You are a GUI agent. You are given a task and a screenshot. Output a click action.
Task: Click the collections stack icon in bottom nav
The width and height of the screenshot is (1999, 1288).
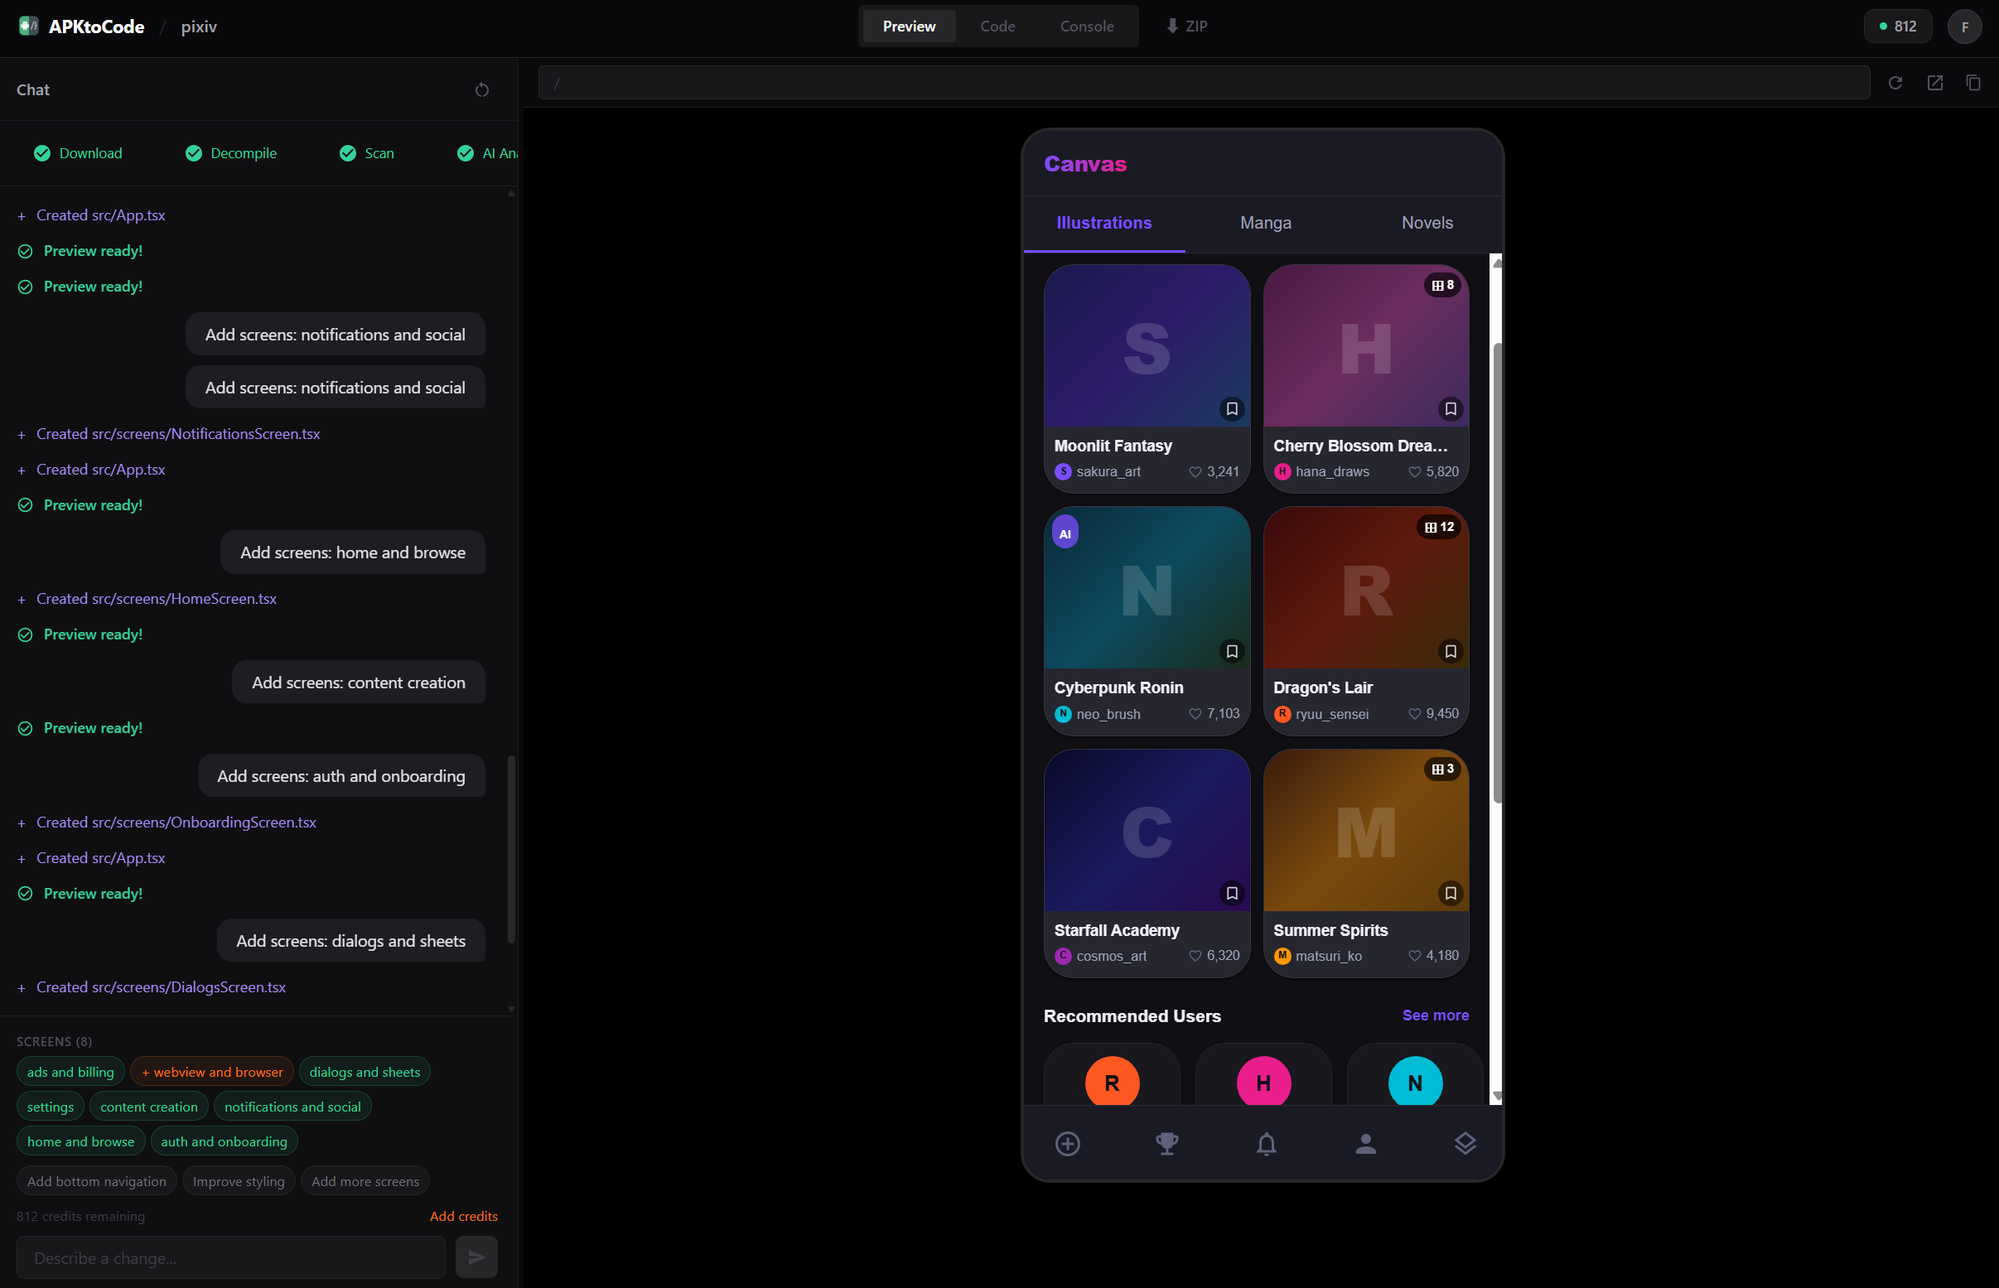coord(1464,1143)
